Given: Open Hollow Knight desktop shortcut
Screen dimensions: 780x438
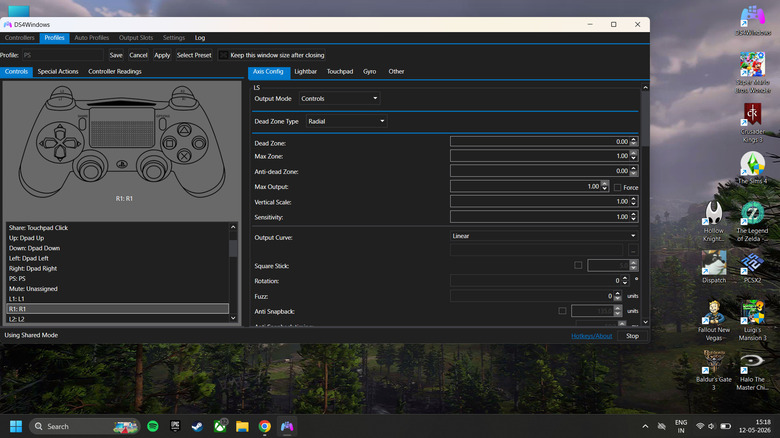Looking at the screenshot, I should (x=714, y=221).
